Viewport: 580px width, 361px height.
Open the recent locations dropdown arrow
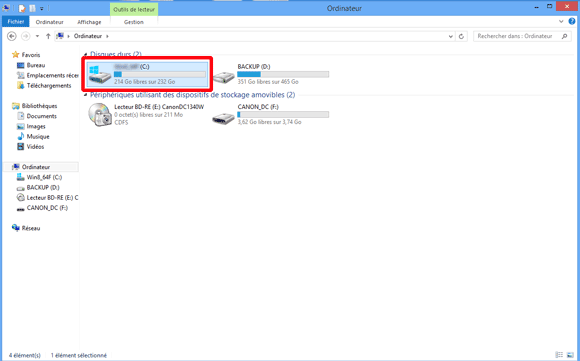coord(37,36)
